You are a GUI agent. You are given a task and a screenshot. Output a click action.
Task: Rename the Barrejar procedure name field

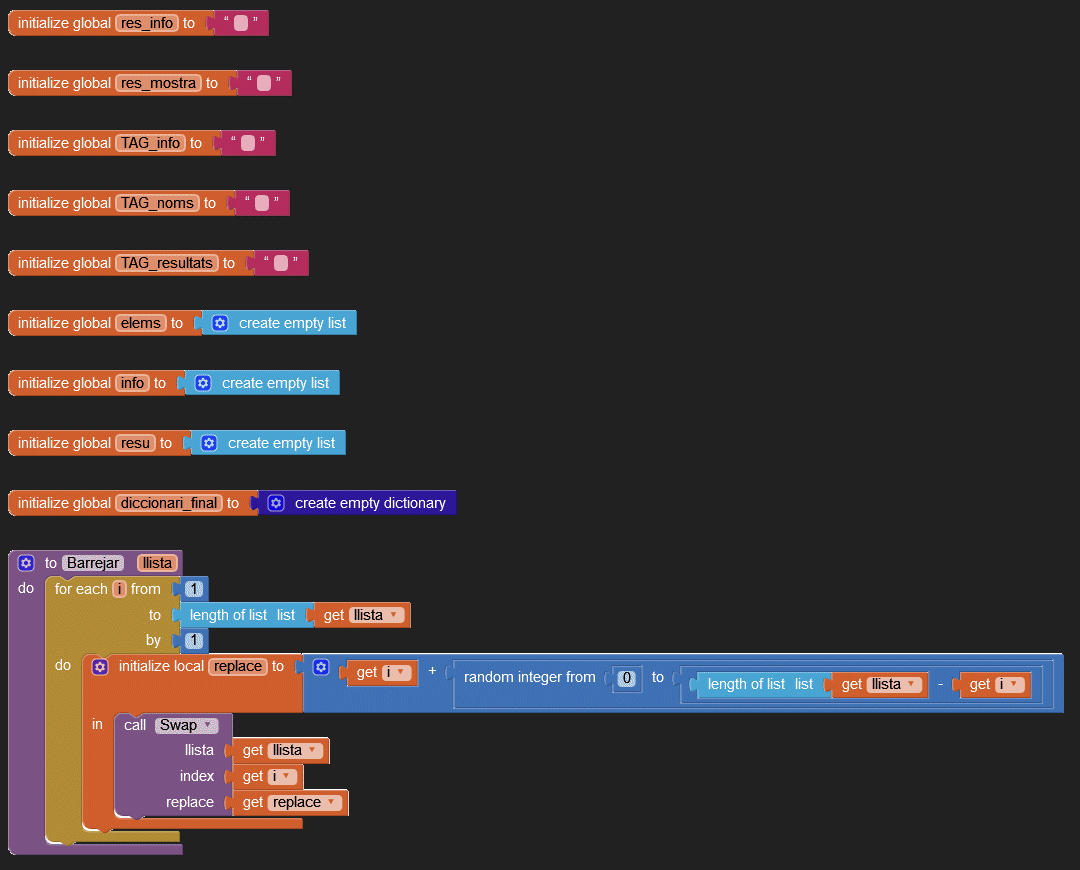coord(93,563)
